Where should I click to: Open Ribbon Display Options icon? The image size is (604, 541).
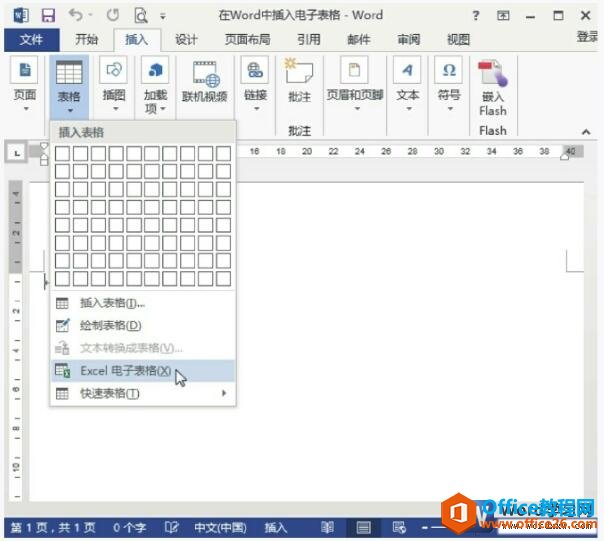503,16
